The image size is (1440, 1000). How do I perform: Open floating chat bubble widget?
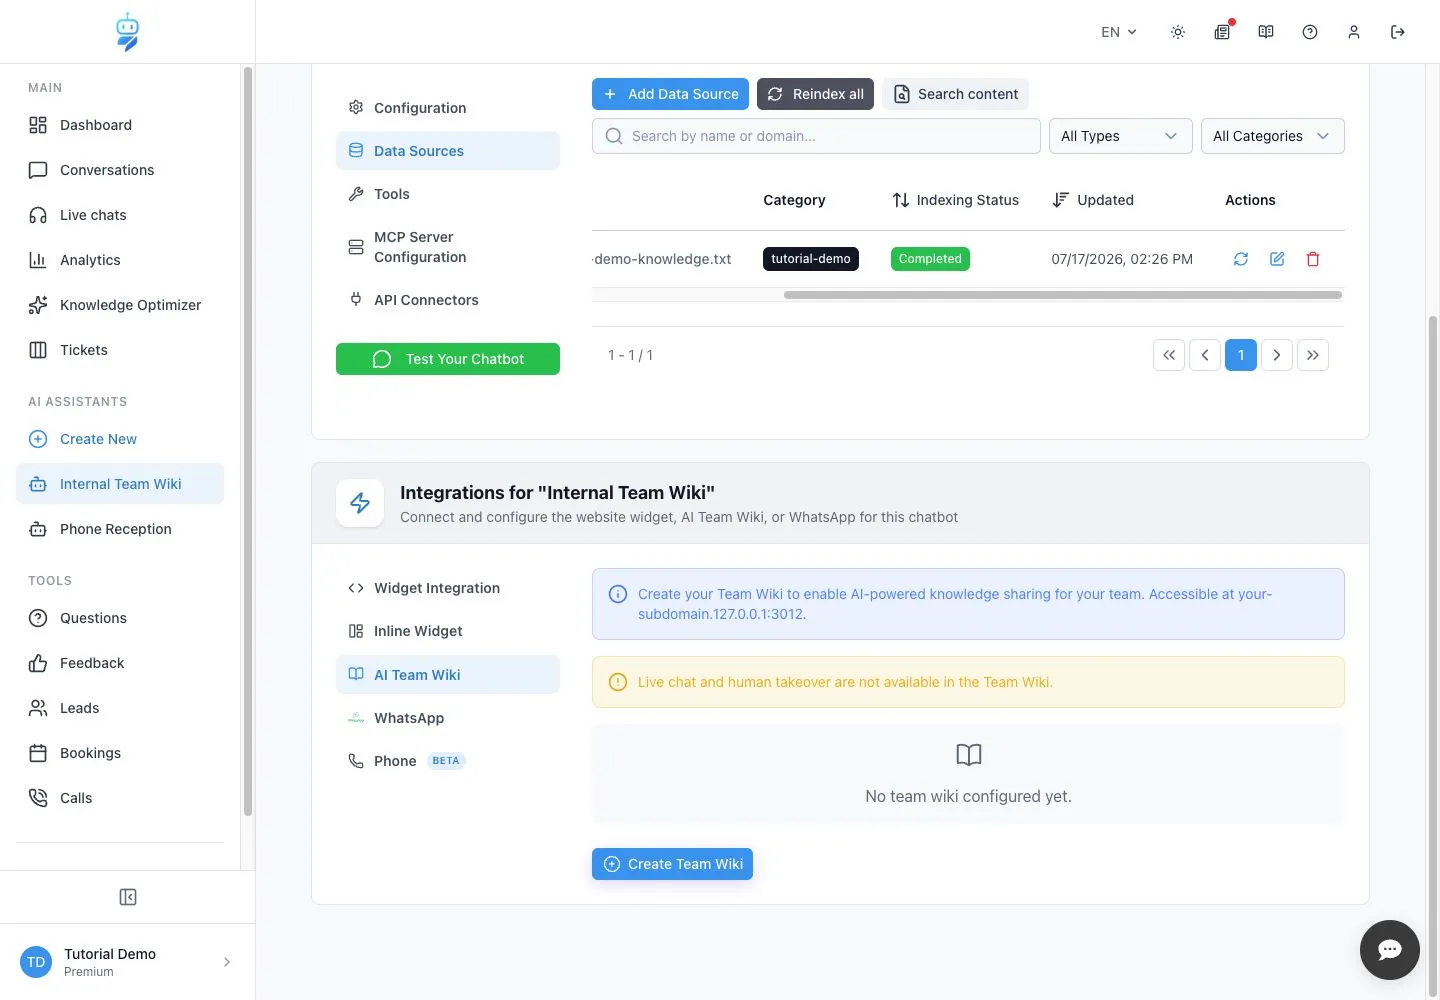[1390, 950]
